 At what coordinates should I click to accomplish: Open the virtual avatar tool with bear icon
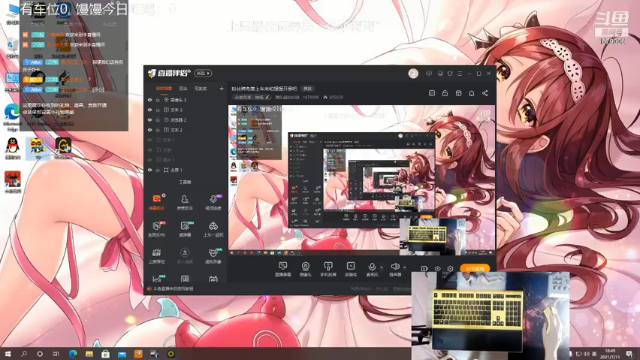213,256
